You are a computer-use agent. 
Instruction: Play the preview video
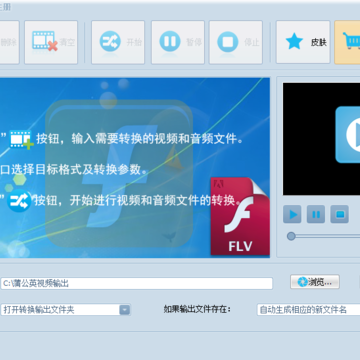pos(292,214)
